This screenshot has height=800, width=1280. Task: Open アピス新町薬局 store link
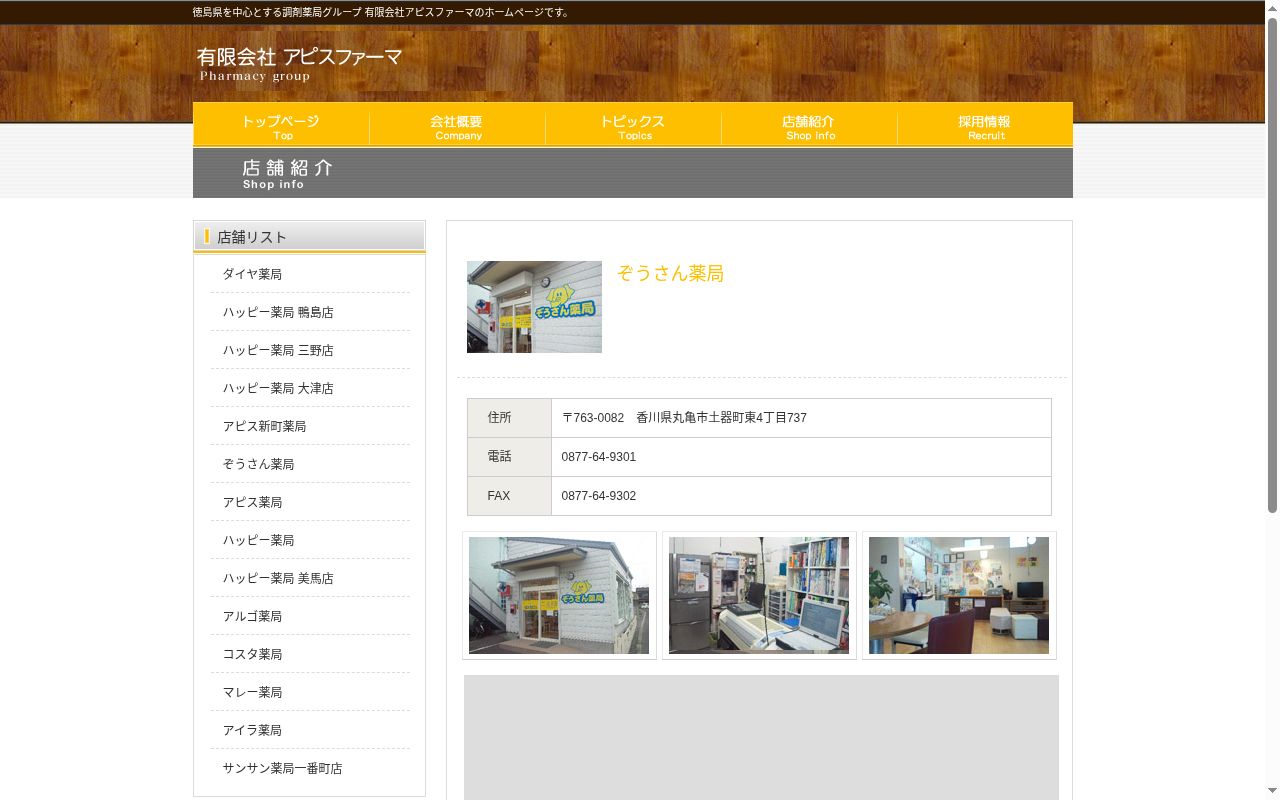[x=264, y=426]
